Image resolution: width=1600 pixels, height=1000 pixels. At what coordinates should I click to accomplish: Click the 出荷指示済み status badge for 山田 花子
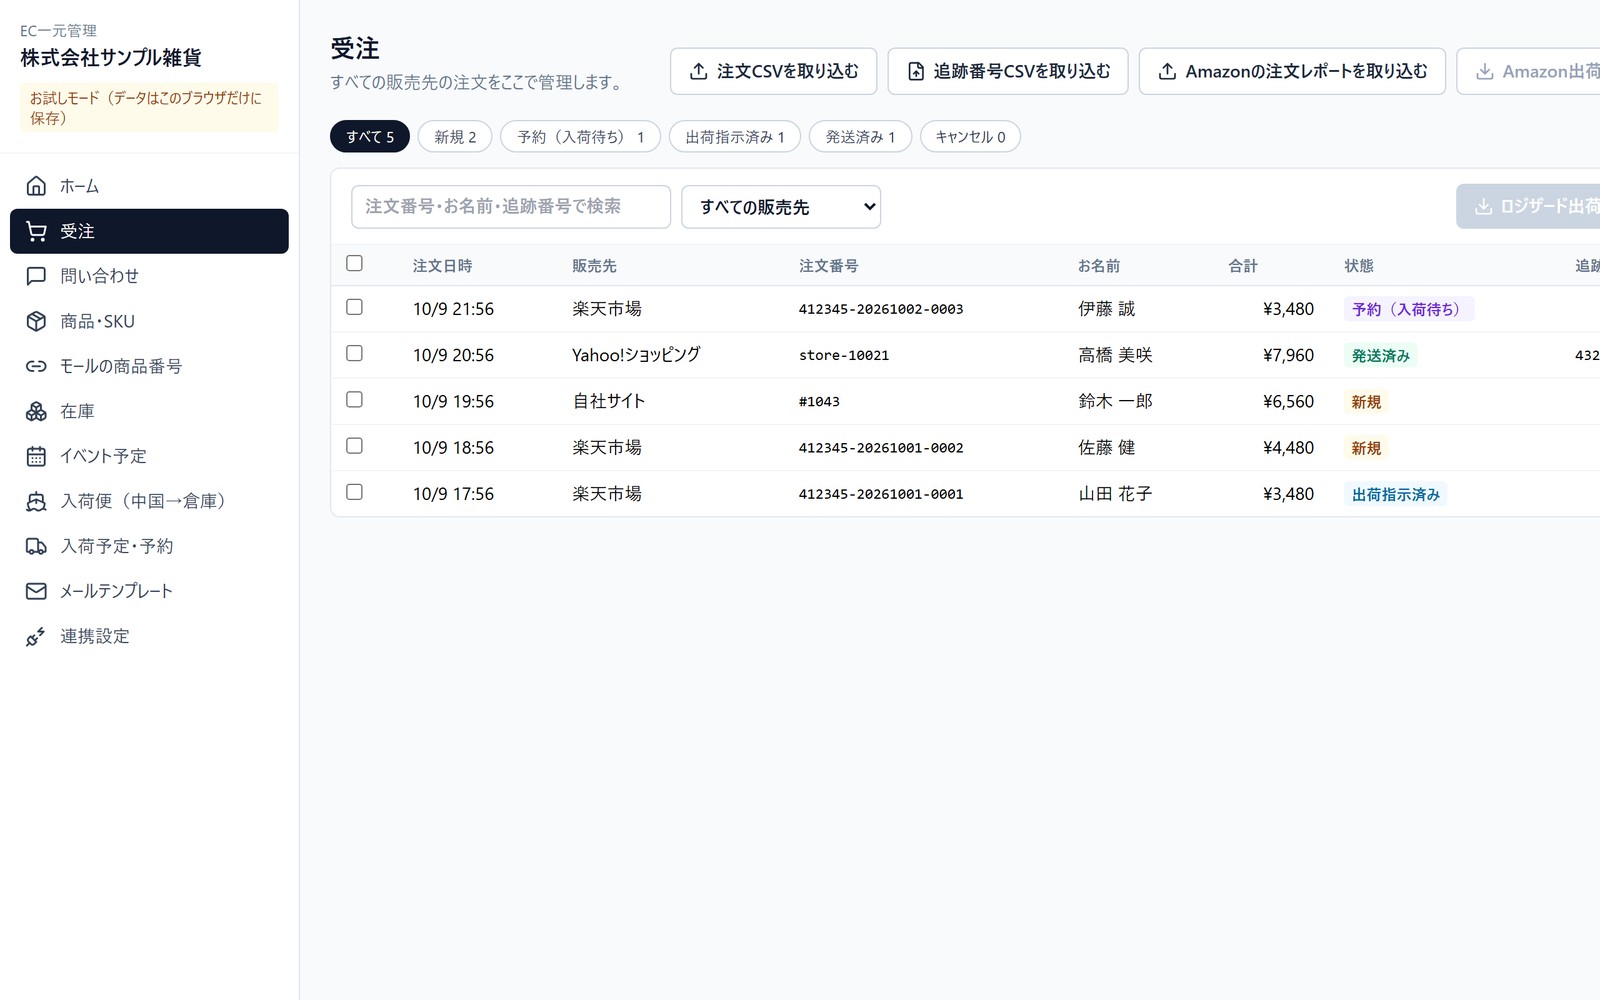(1396, 494)
